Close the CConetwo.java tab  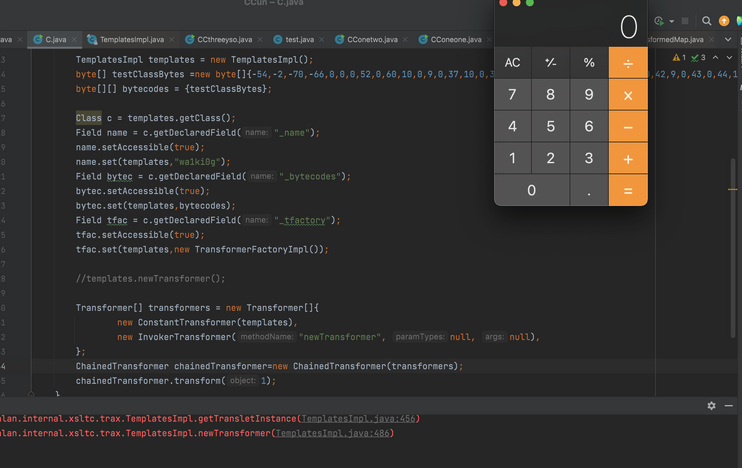pyautogui.click(x=405, y=40)
